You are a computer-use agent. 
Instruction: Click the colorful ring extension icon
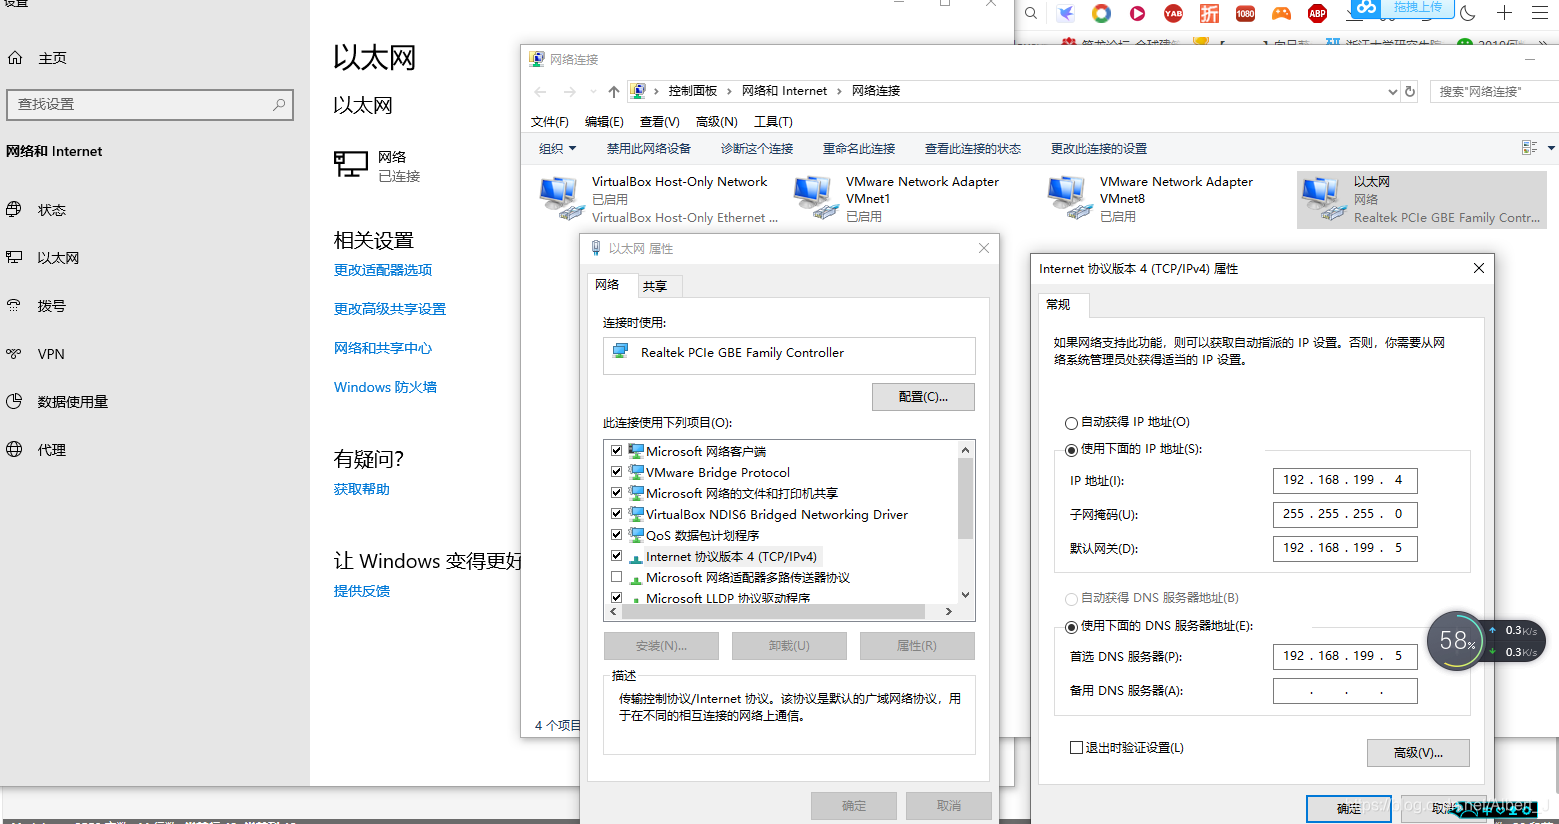click(x=1101, y=13)
